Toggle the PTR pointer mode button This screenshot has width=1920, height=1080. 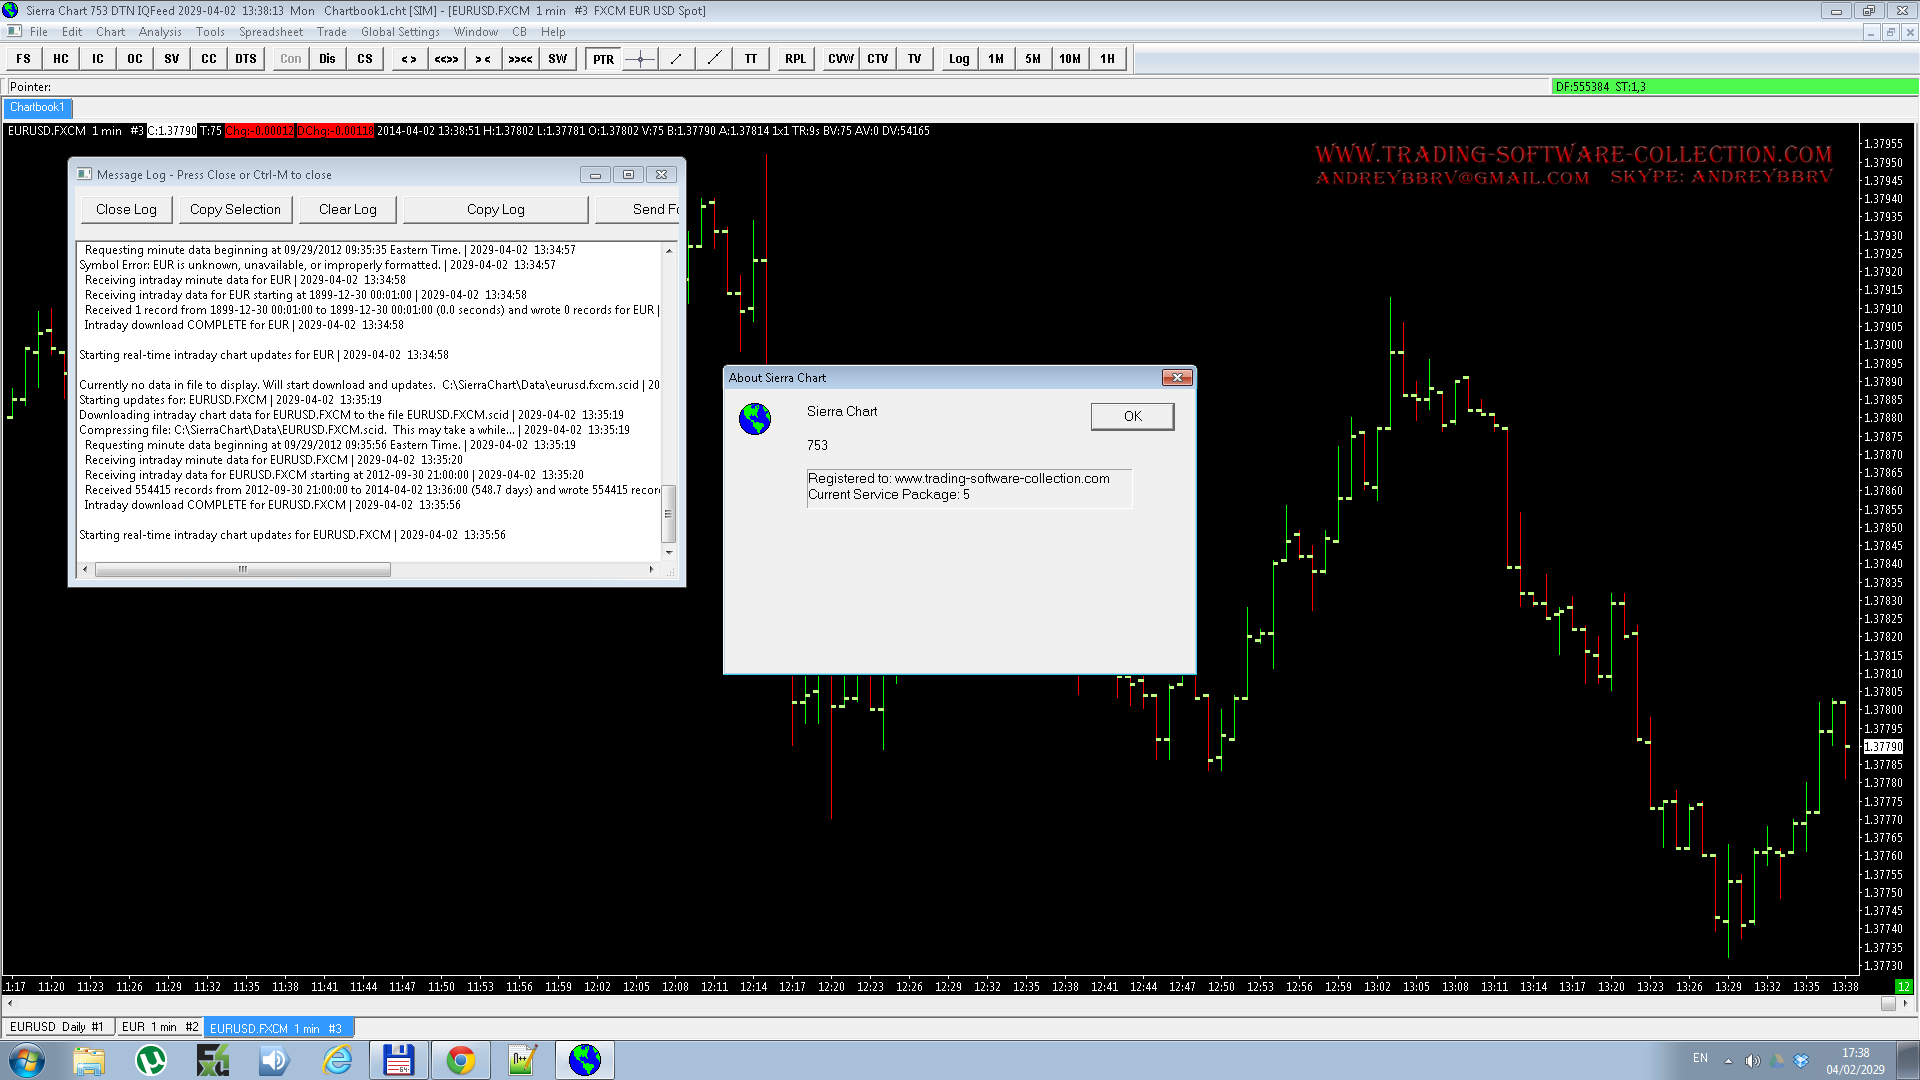pos(603,59)
